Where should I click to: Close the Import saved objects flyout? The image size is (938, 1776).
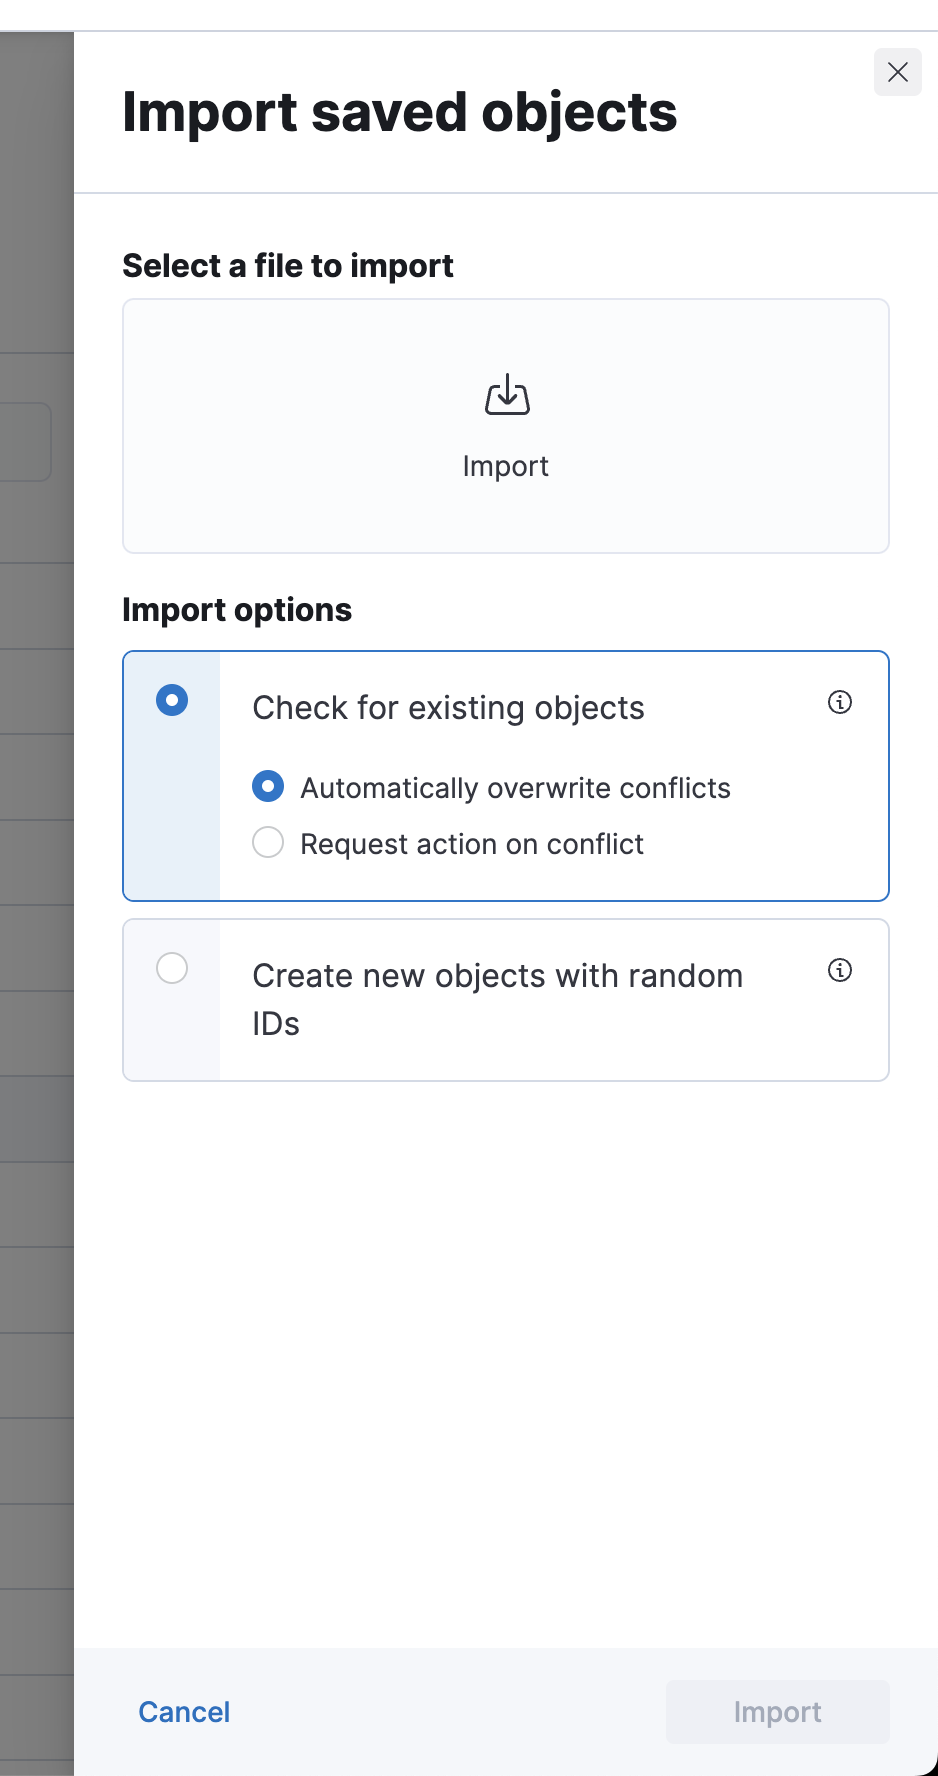pos(897,72)
